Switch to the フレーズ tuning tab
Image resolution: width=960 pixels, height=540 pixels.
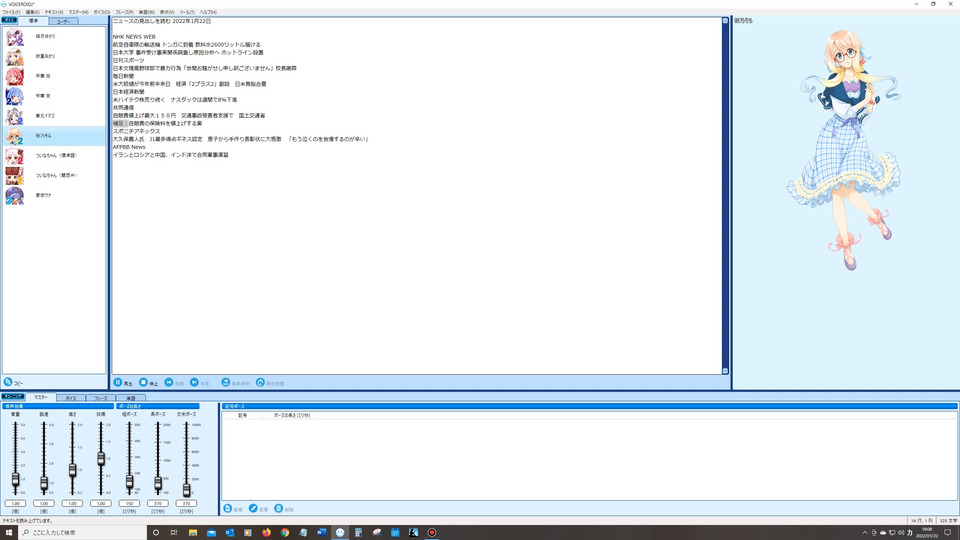pos(101,398)
